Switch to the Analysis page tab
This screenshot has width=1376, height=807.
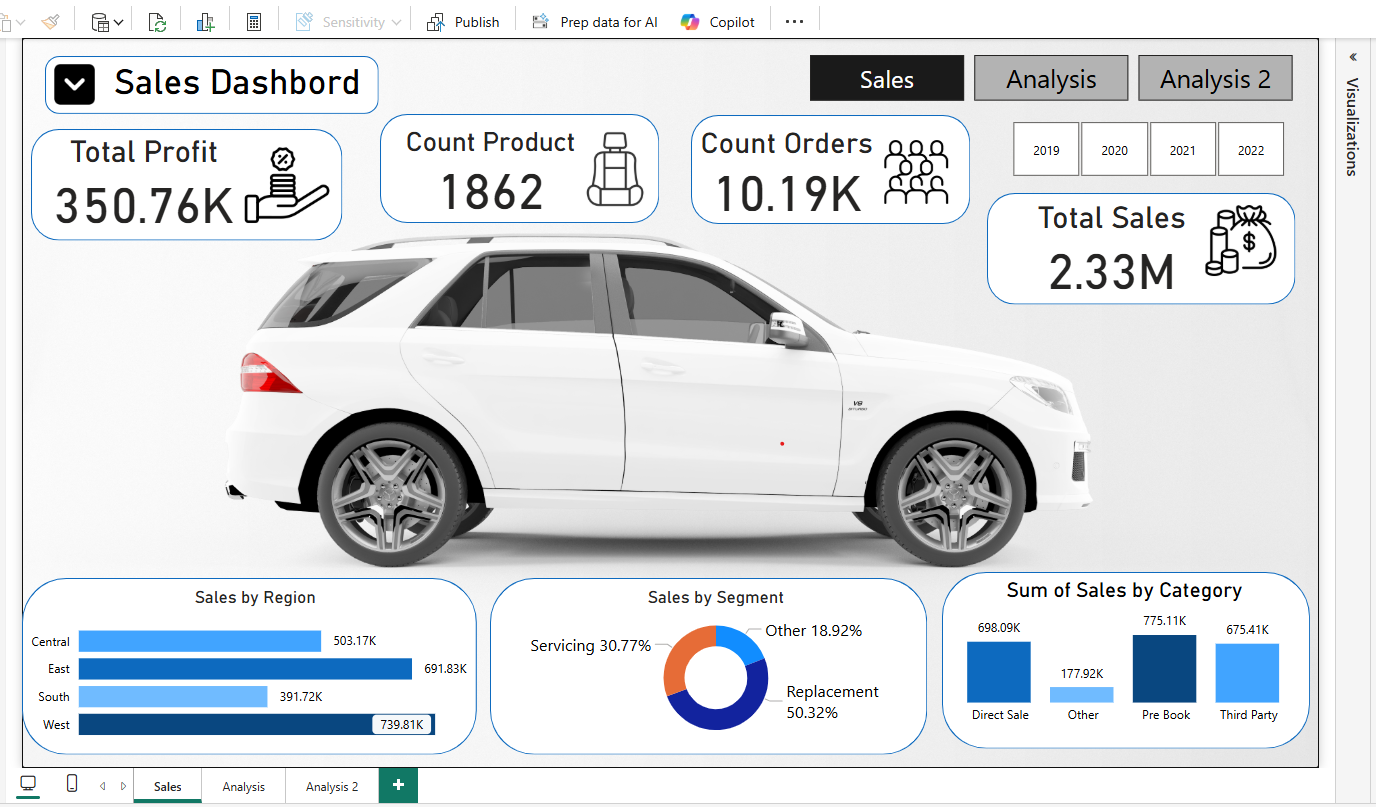[243, 786]
